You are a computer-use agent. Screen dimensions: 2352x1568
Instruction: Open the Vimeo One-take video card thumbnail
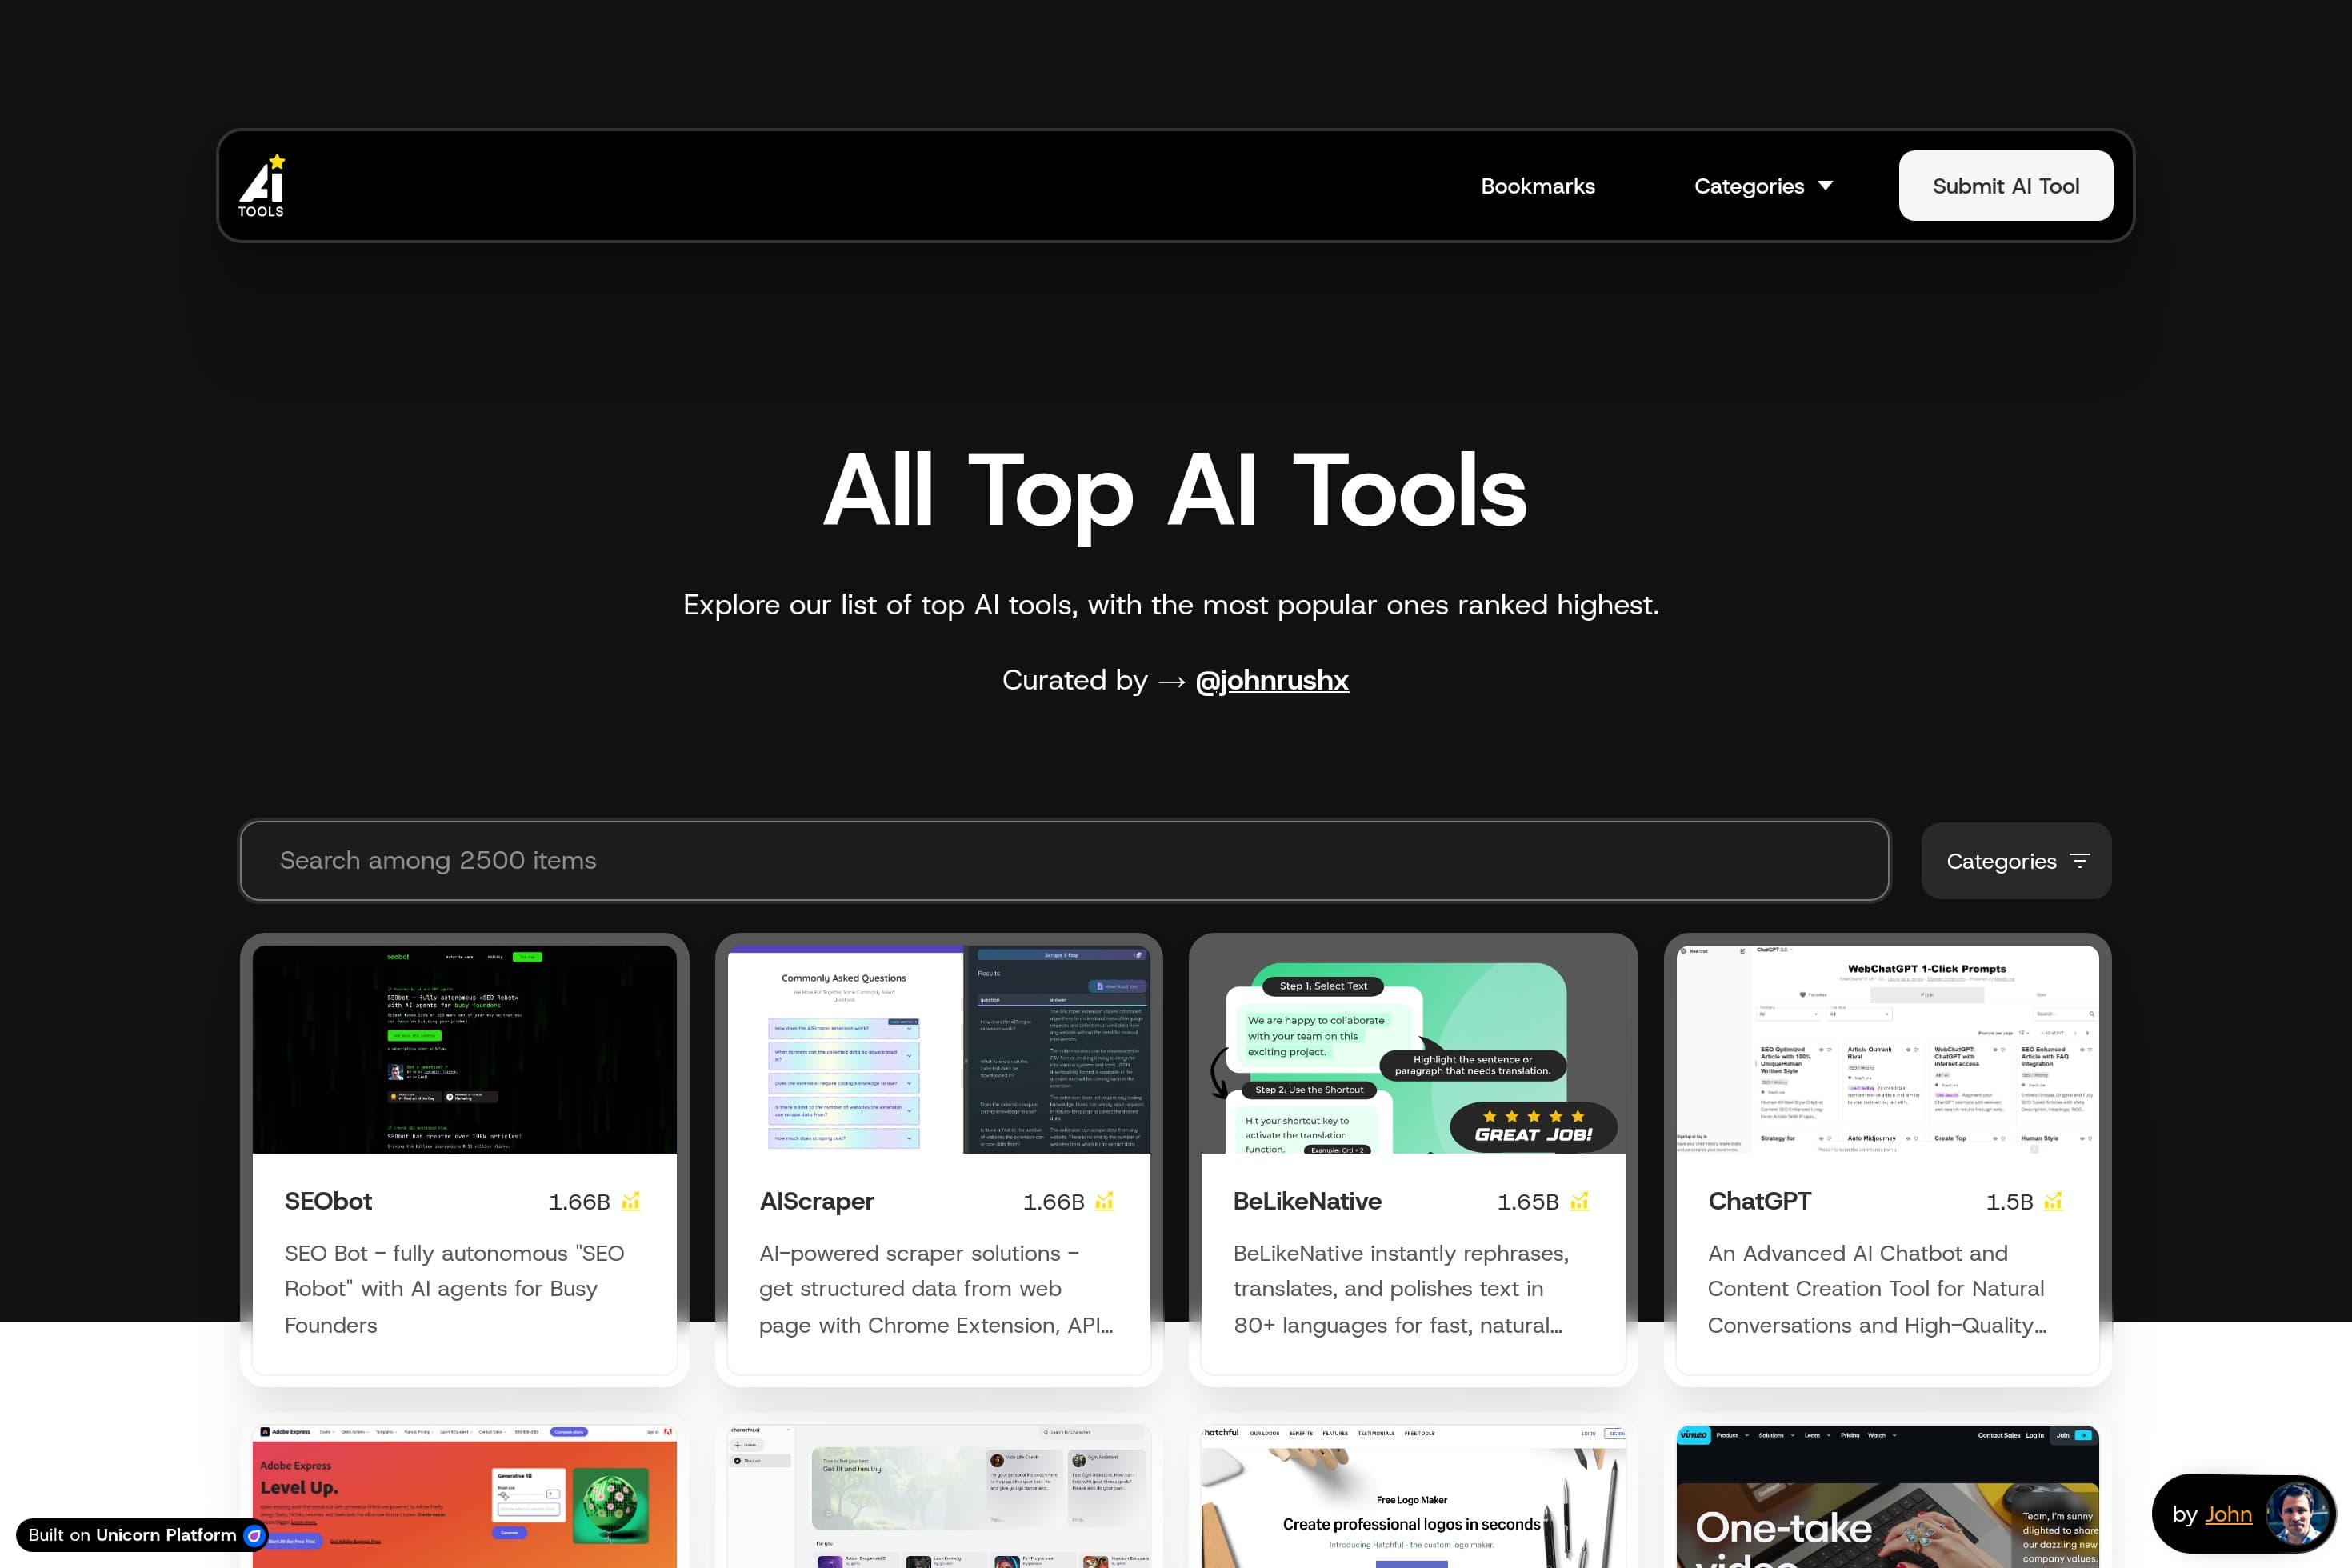click(x=1887, y=1497)
